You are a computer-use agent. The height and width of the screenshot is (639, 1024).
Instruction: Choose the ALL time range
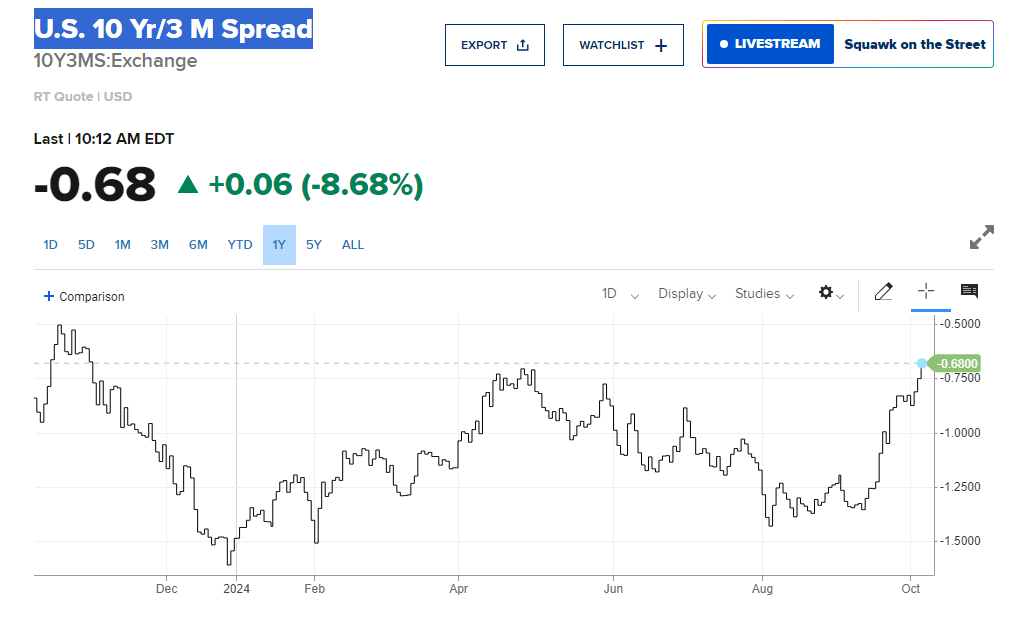click(353, 245)
